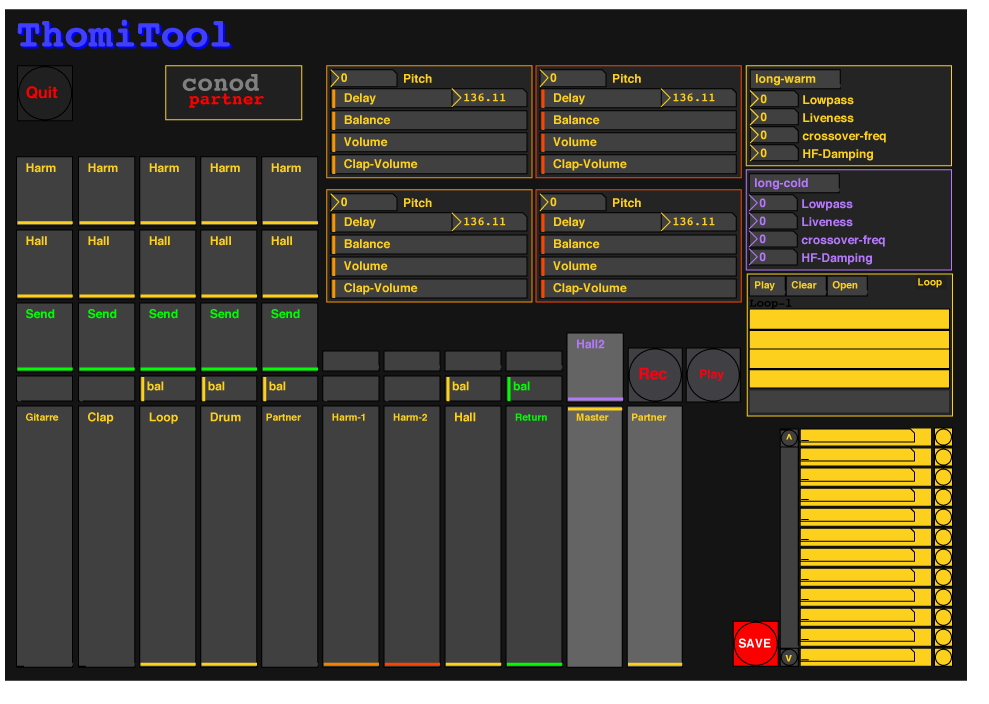The height and width of the screenshot is (704, 989).
Task: Click the Clear button in the Loop panel
Action: coord(805,286)
